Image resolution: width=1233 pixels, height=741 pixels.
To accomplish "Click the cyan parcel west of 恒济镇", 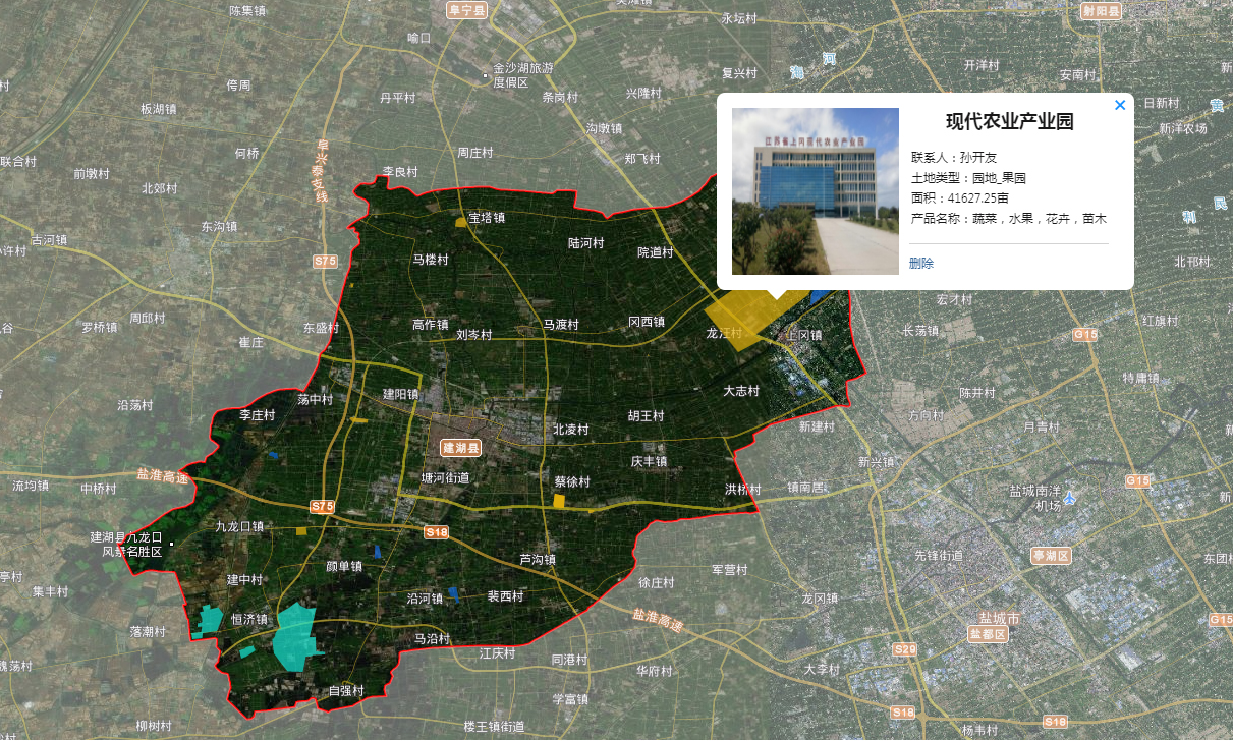I will click(211, 621).
